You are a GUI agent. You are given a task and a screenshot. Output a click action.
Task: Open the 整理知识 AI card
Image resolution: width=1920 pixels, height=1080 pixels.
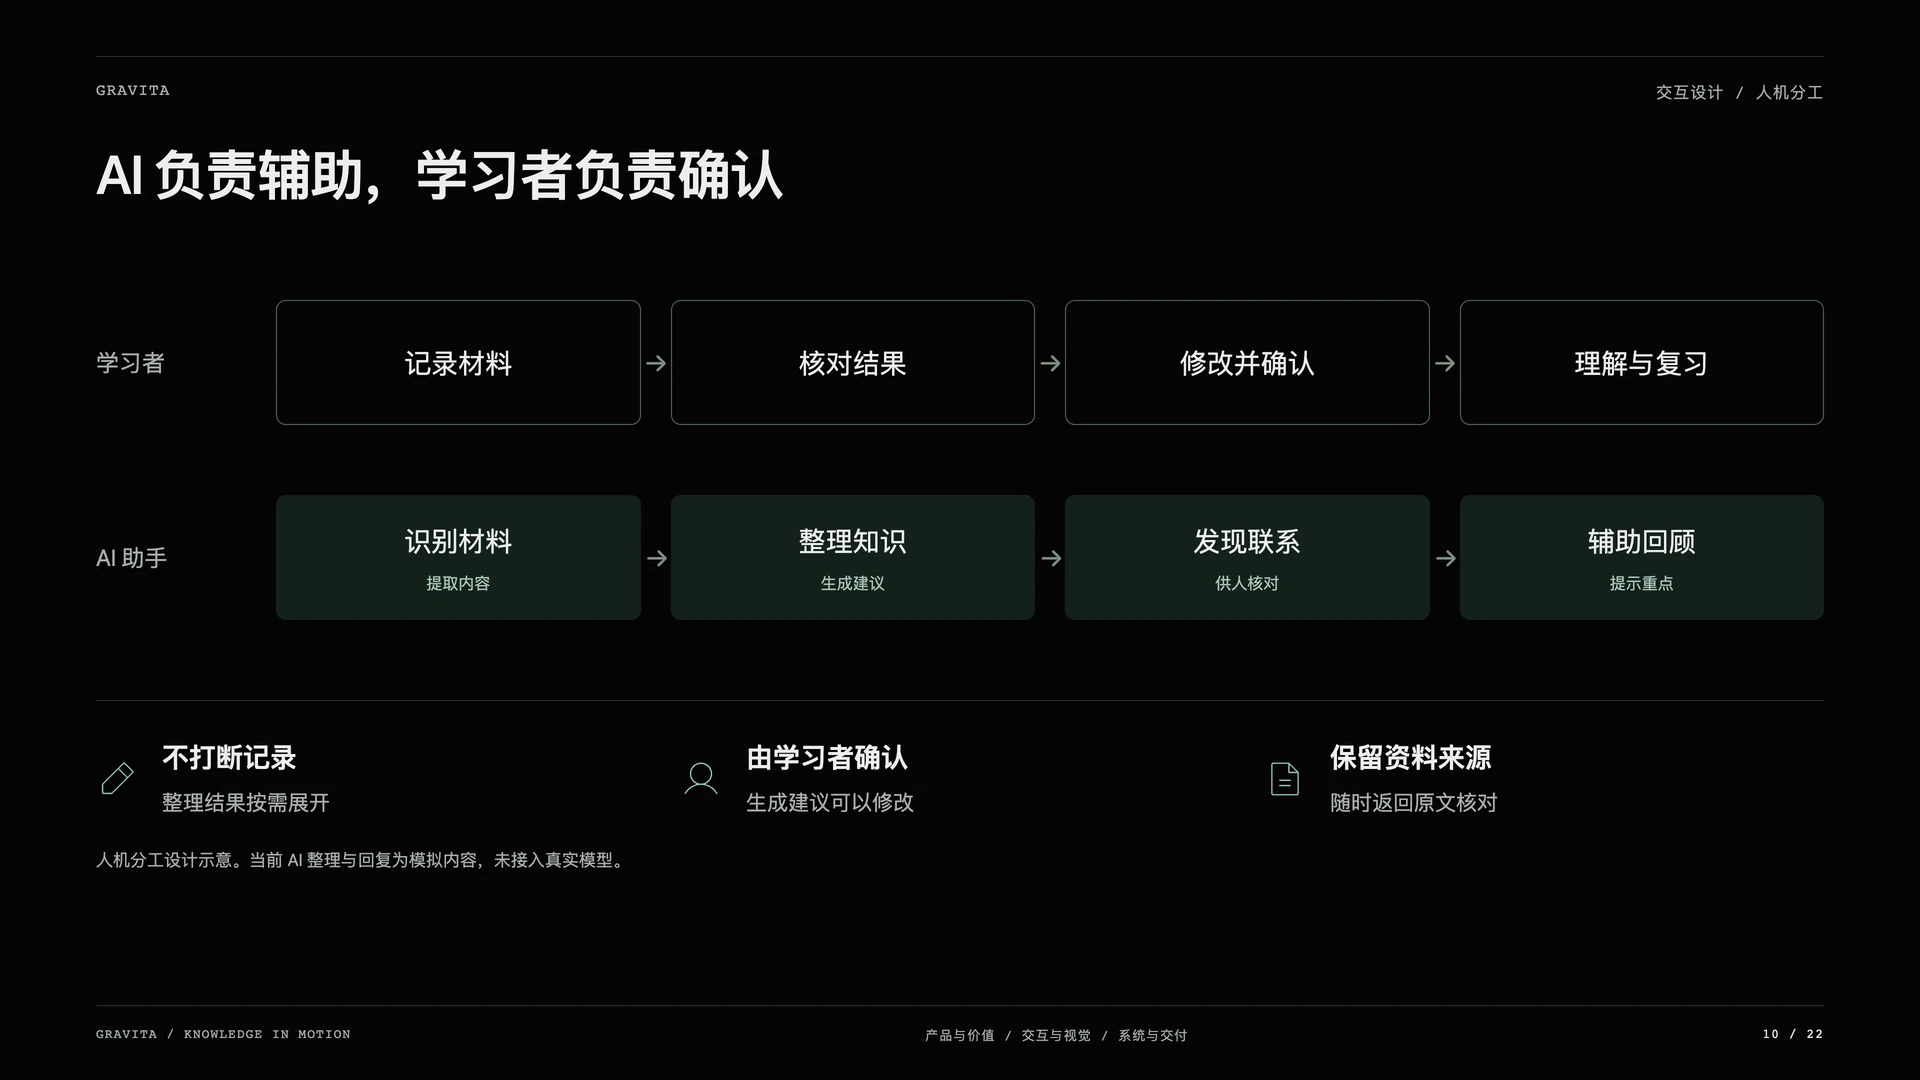point(853,558)
